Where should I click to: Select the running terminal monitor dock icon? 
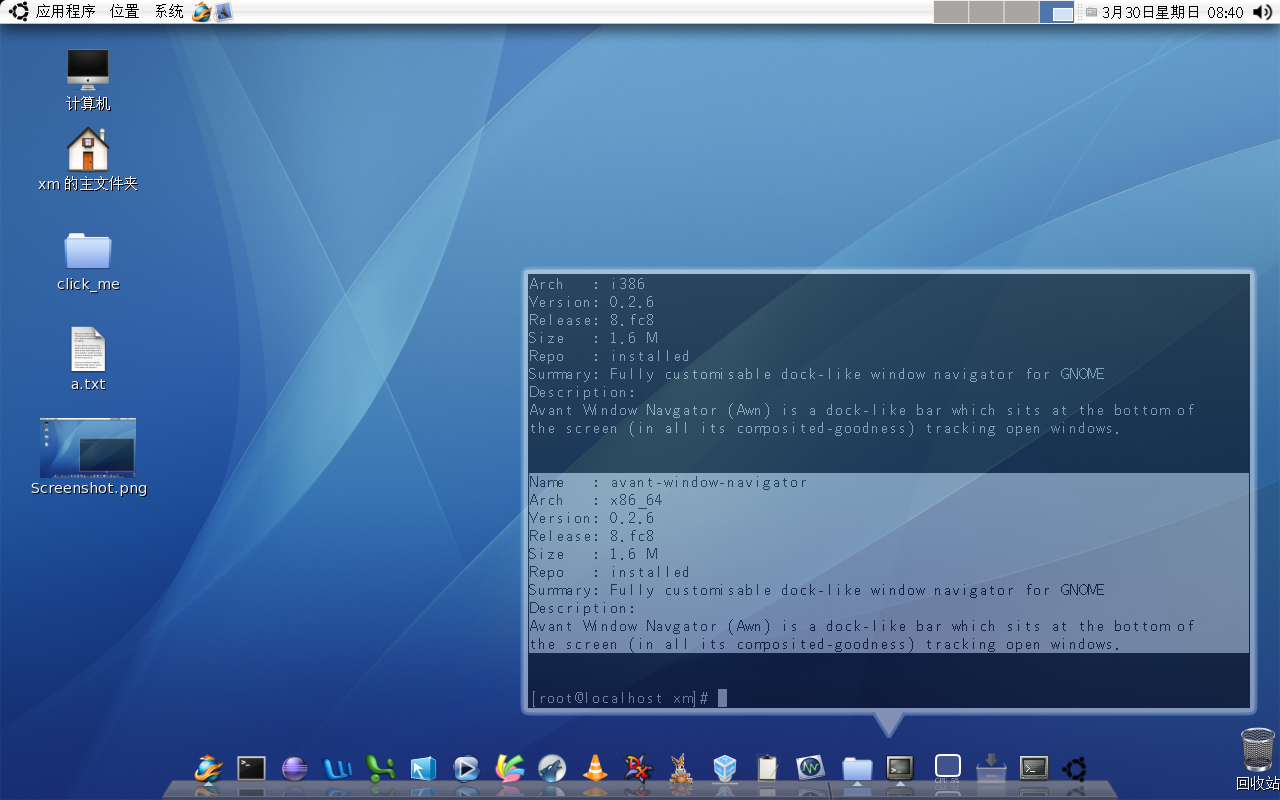900,768
